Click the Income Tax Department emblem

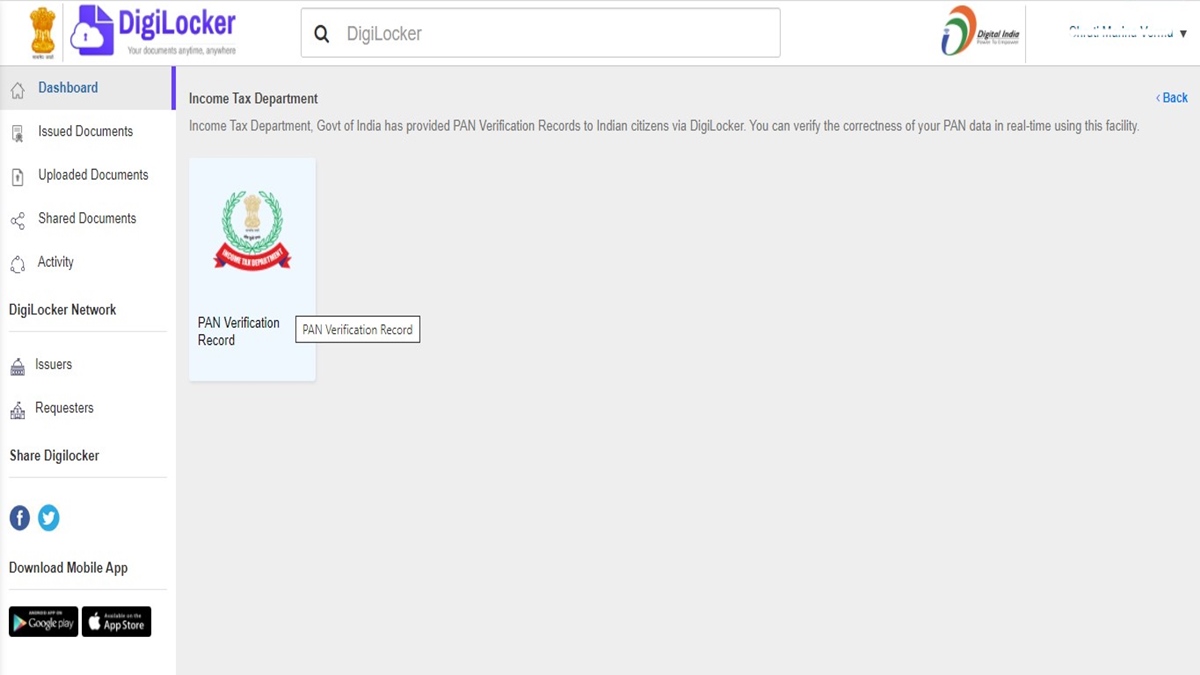click(x=252, y=231)
